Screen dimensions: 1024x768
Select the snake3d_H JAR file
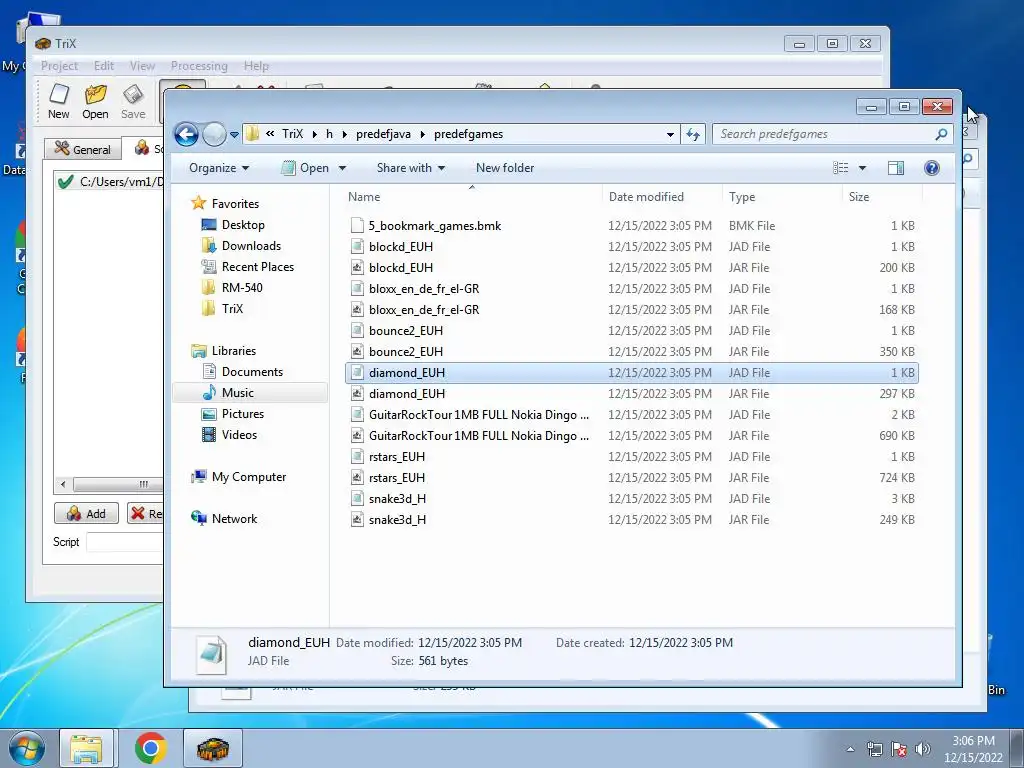click(632, 519)
